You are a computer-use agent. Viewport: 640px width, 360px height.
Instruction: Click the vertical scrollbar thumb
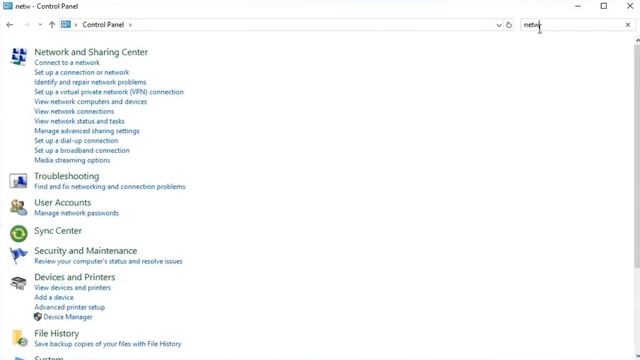click(x=637, y=156)
